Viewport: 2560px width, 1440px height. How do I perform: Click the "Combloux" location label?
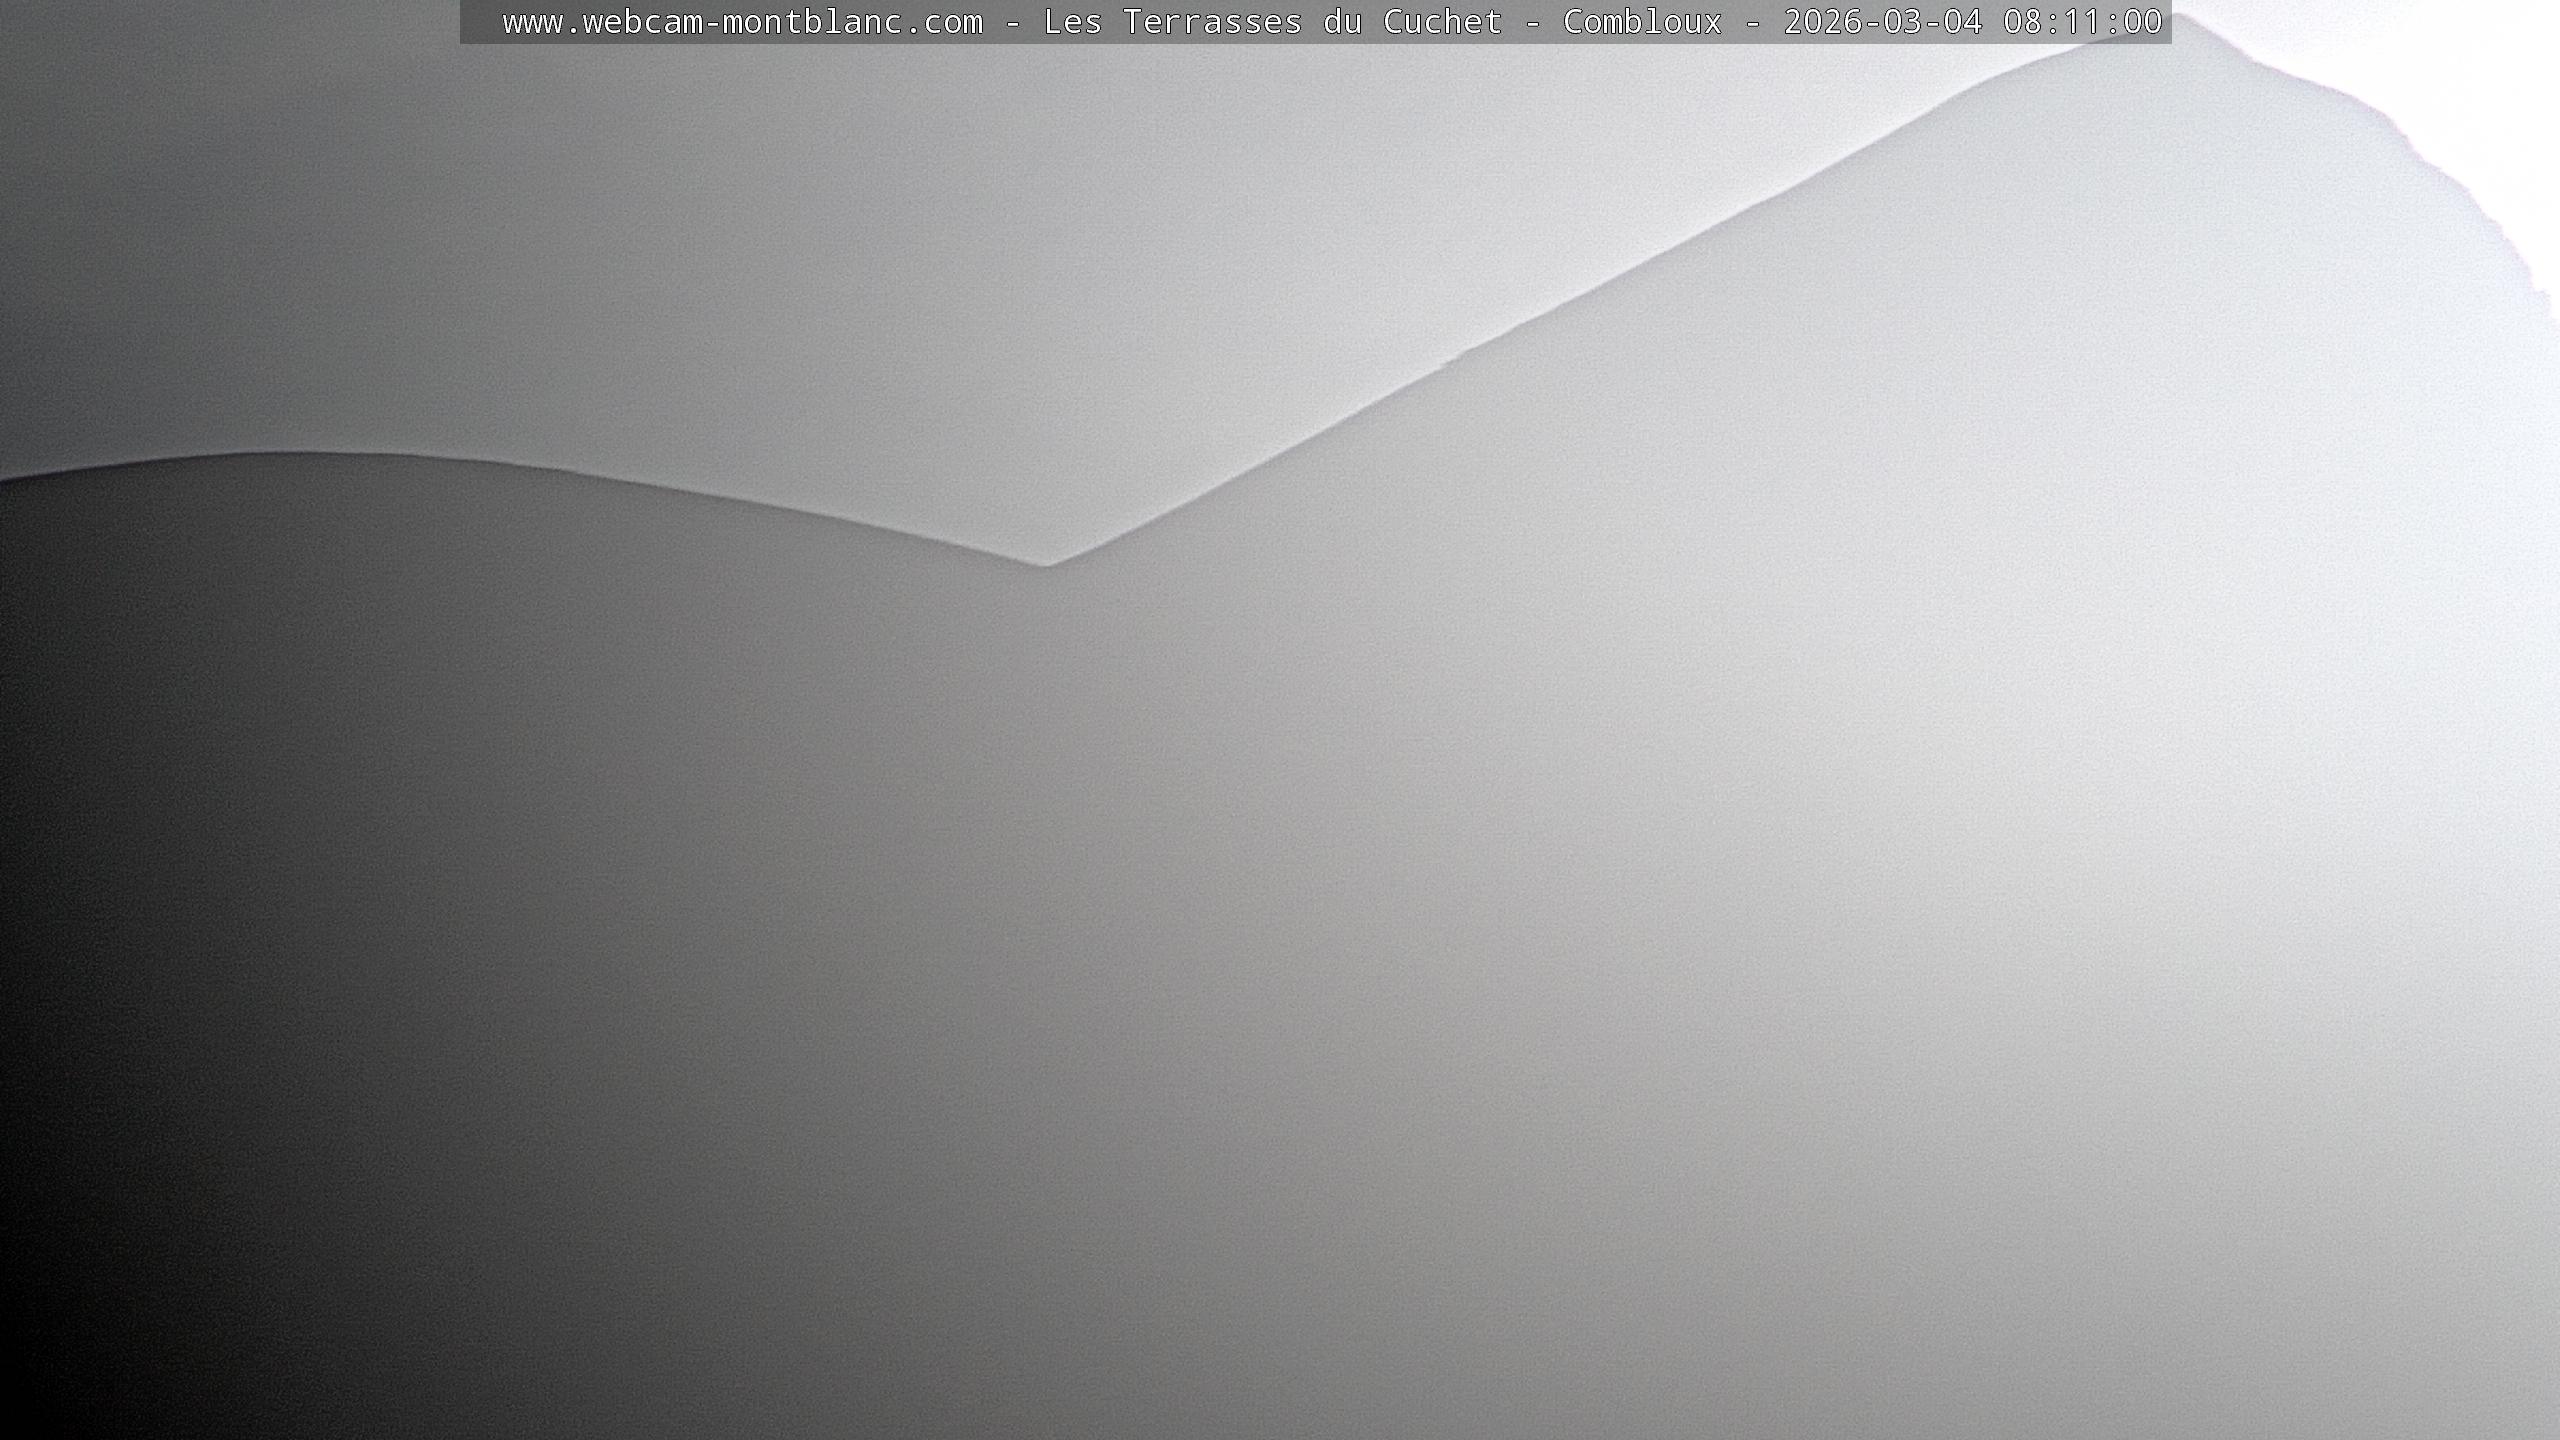point(1642,22)
